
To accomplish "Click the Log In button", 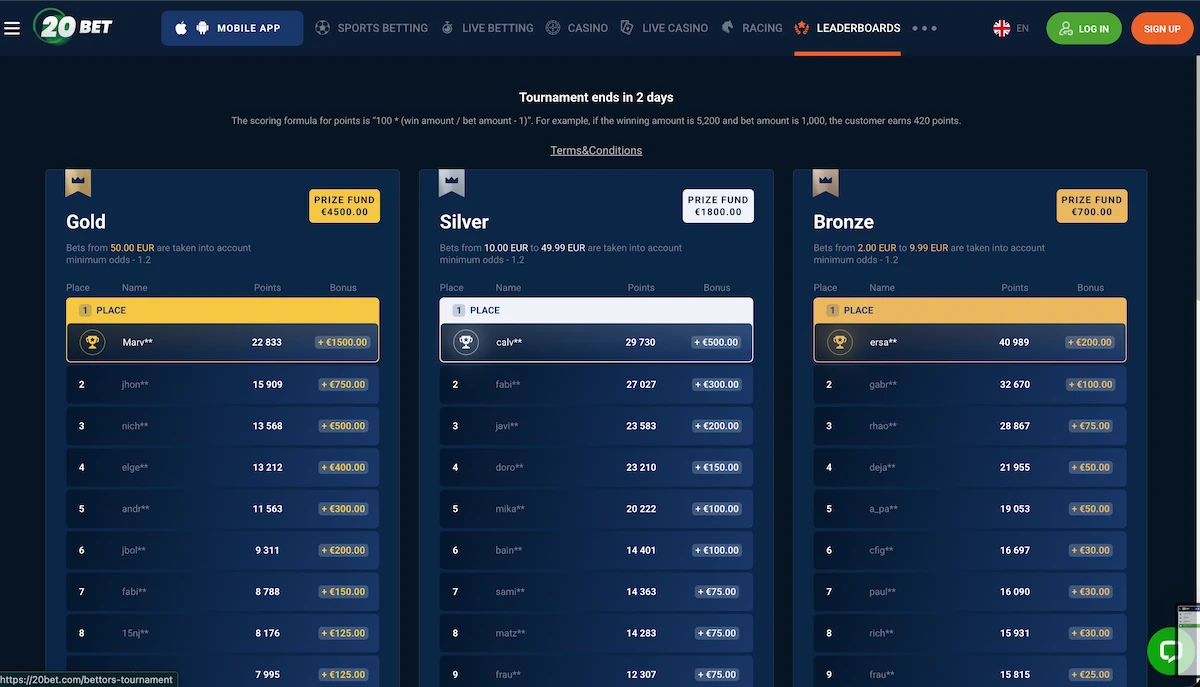I will tap(1083, 28).
